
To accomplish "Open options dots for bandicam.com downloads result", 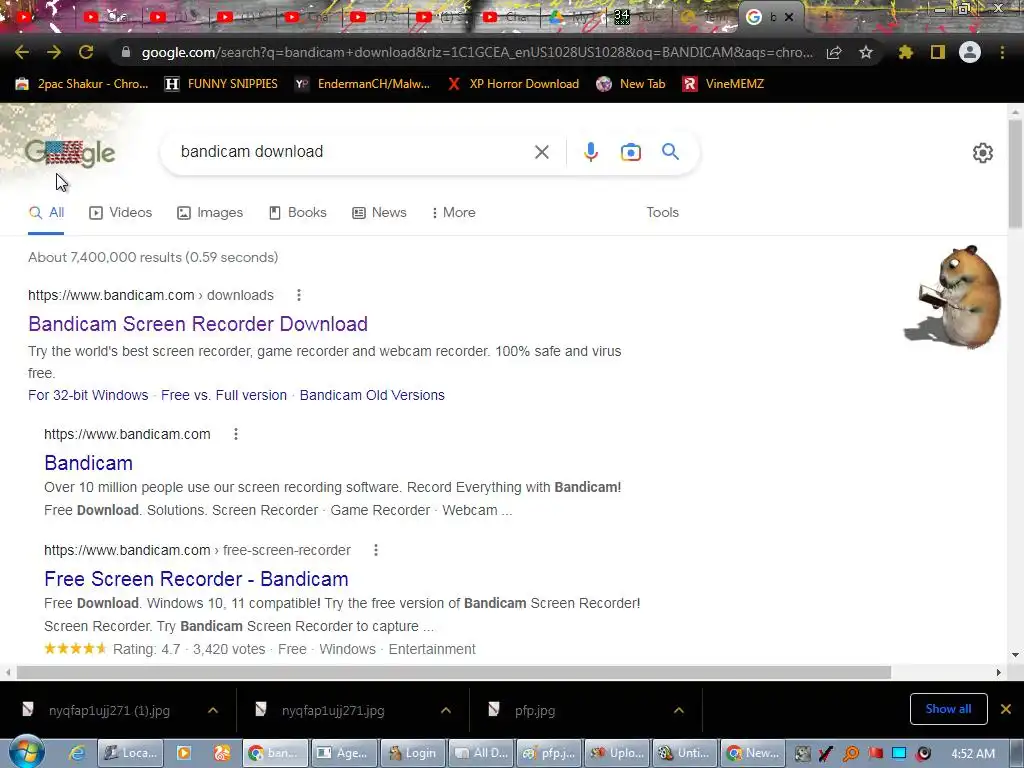I will (x=298, y=295).
